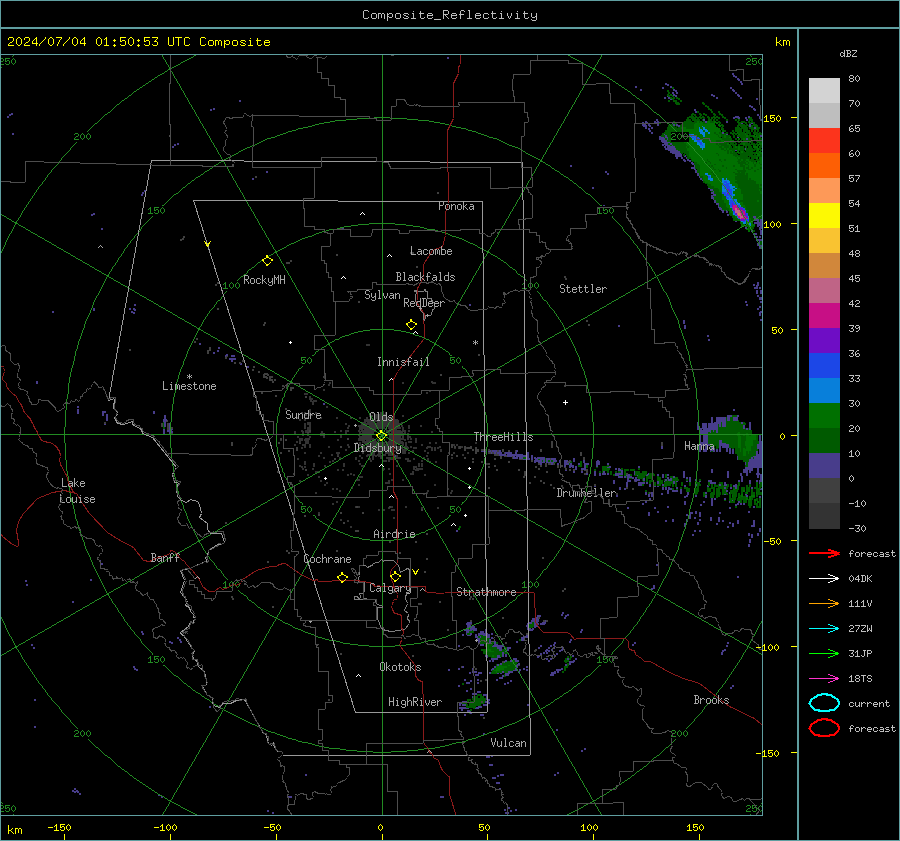This screenshot has width=900, height=841.
Task: Click the Limestone label
Action: pos(189,386)
